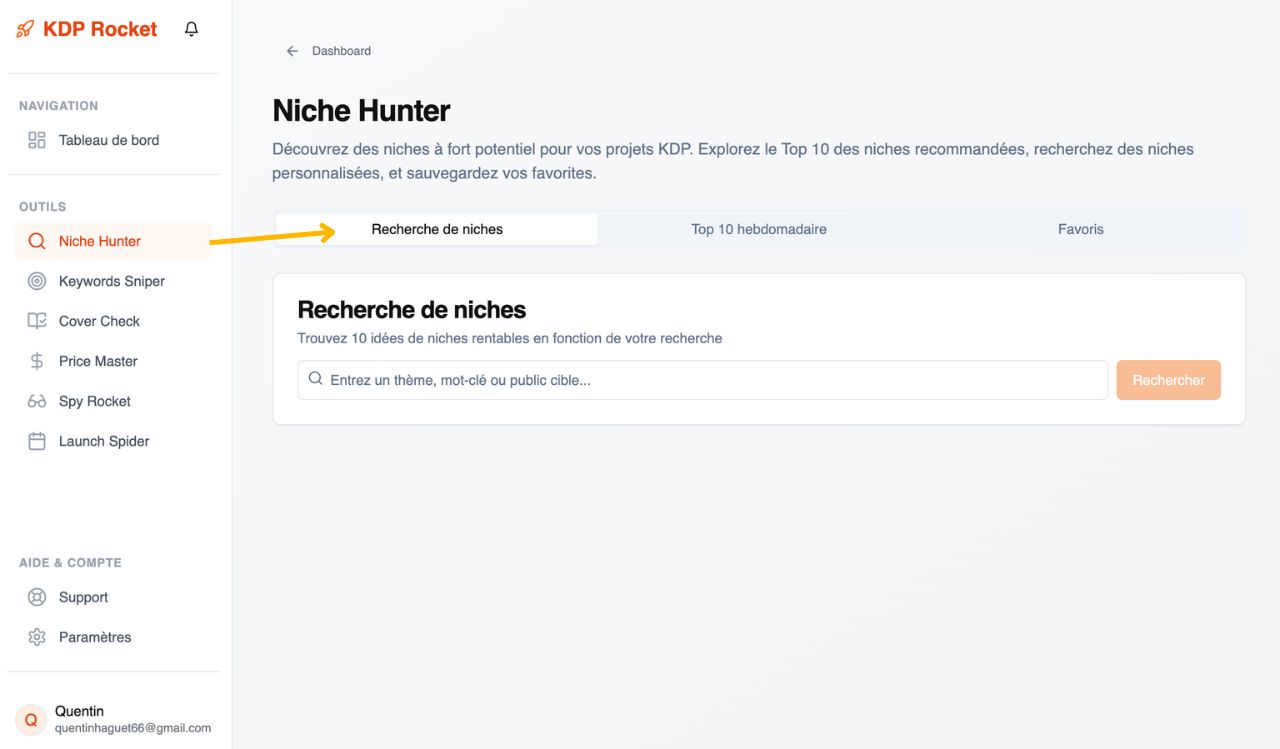
Task: Click the 'Trouvez 10 idées de niches' subtitle
Action: point(510,338)
